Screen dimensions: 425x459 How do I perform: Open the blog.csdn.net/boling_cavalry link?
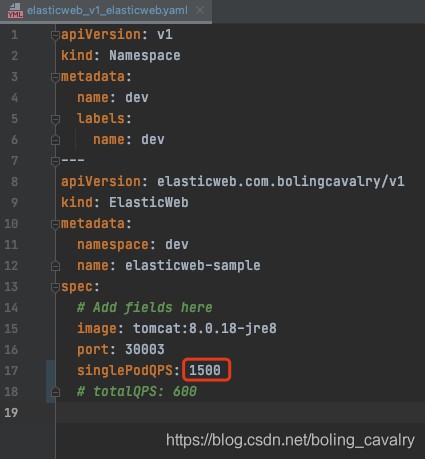pos(290,440)
